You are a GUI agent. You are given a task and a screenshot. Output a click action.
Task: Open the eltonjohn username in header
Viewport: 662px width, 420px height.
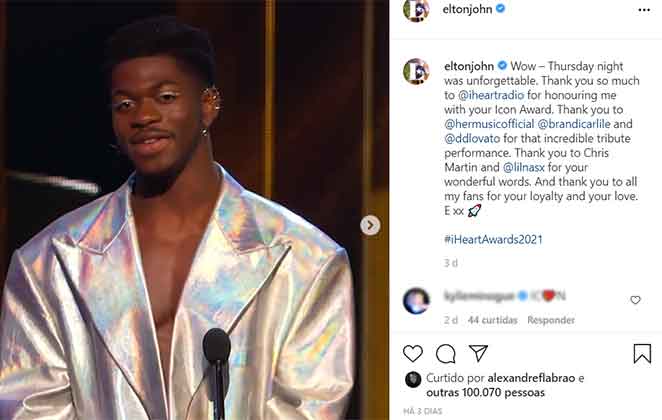coord(467,9)
